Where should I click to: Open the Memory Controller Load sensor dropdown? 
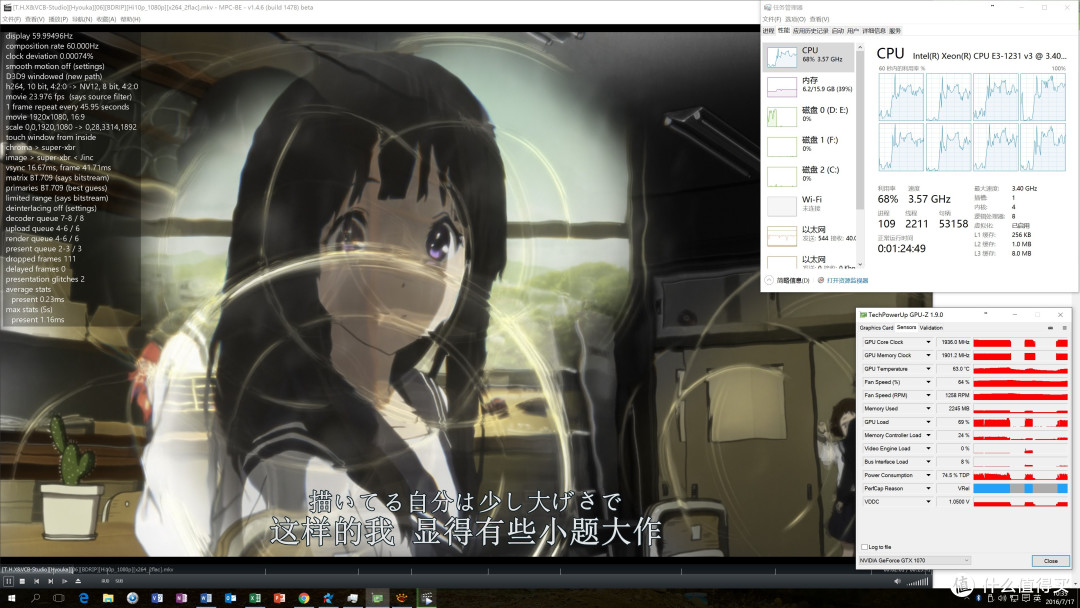pos(928,435)
